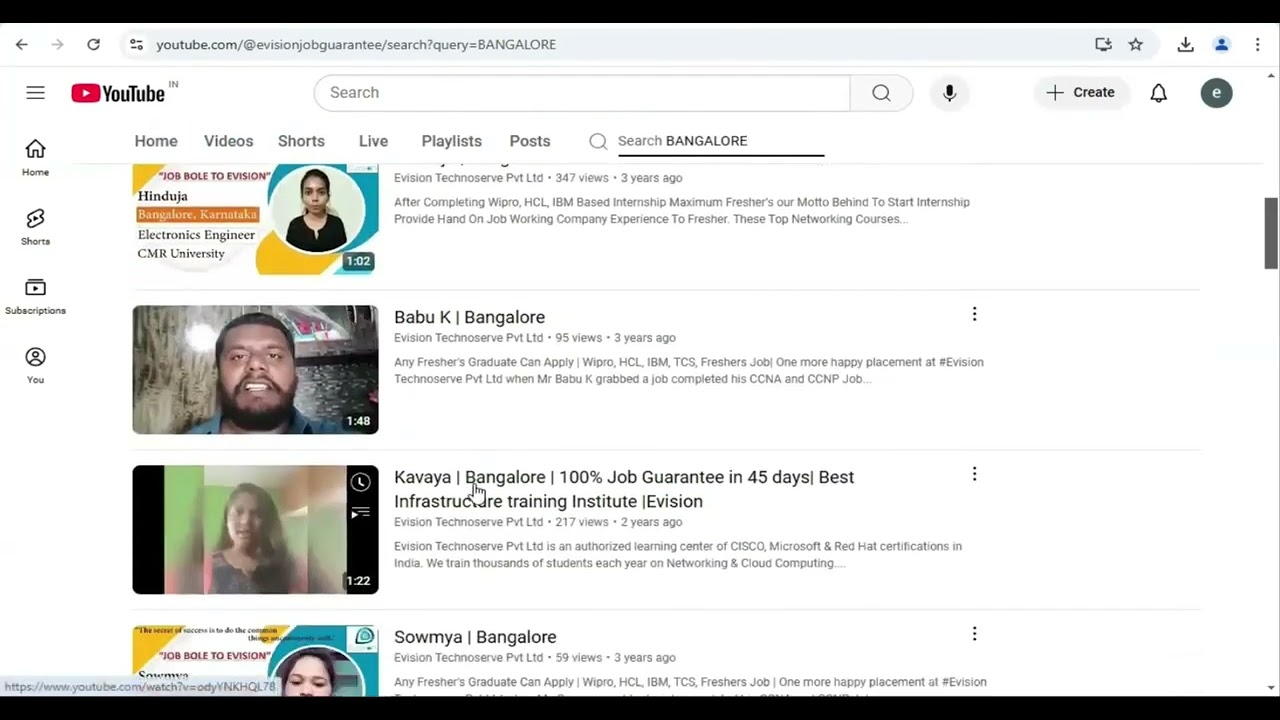Open the Babu K | Bangalore video title
The image size is (1280, 720).
point(469,317)
